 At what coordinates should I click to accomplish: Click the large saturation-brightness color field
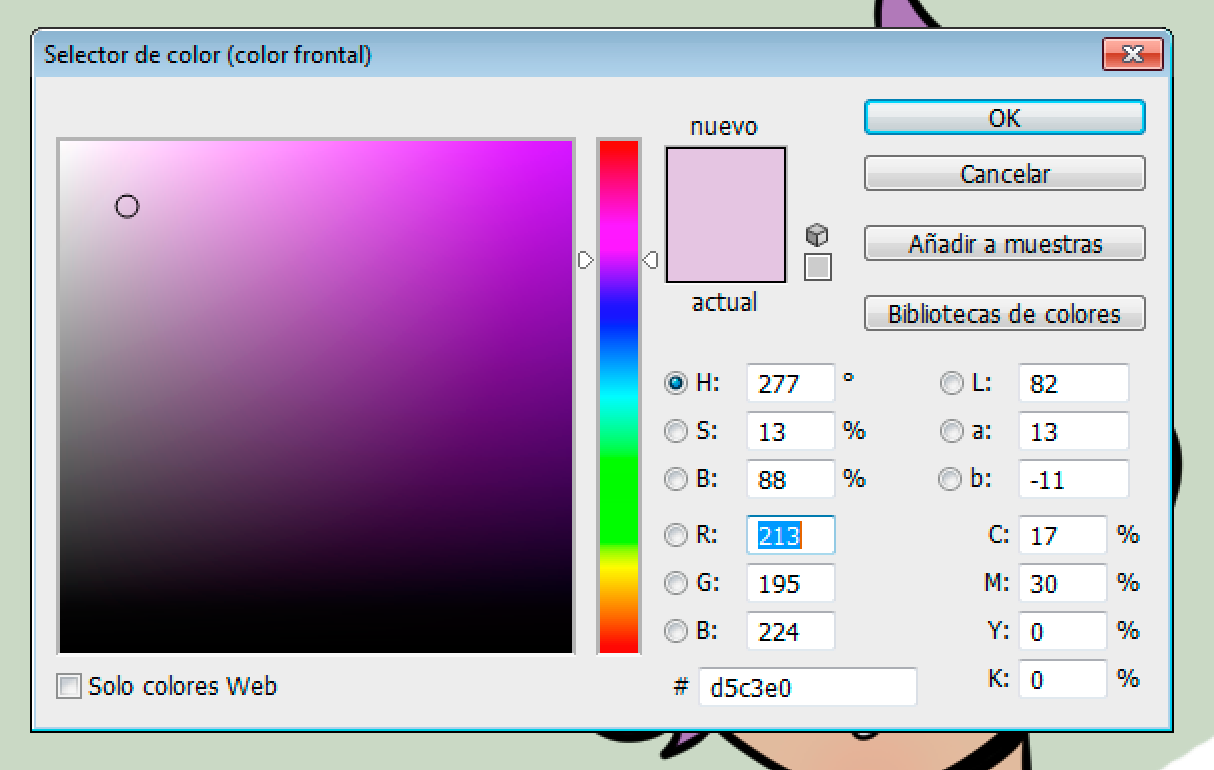pyautogui.click(x=316, y=397)
